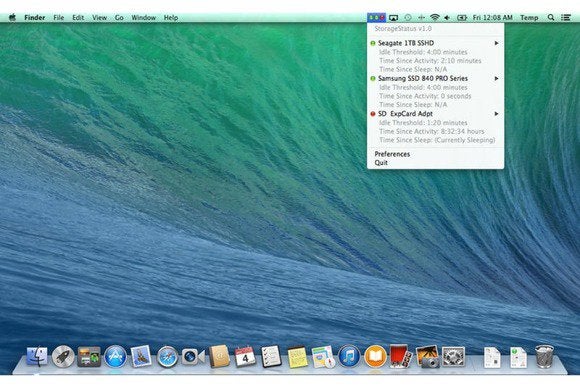Quit StorageStatus from its menu
The image size is (580, 388).
point(381,163)
